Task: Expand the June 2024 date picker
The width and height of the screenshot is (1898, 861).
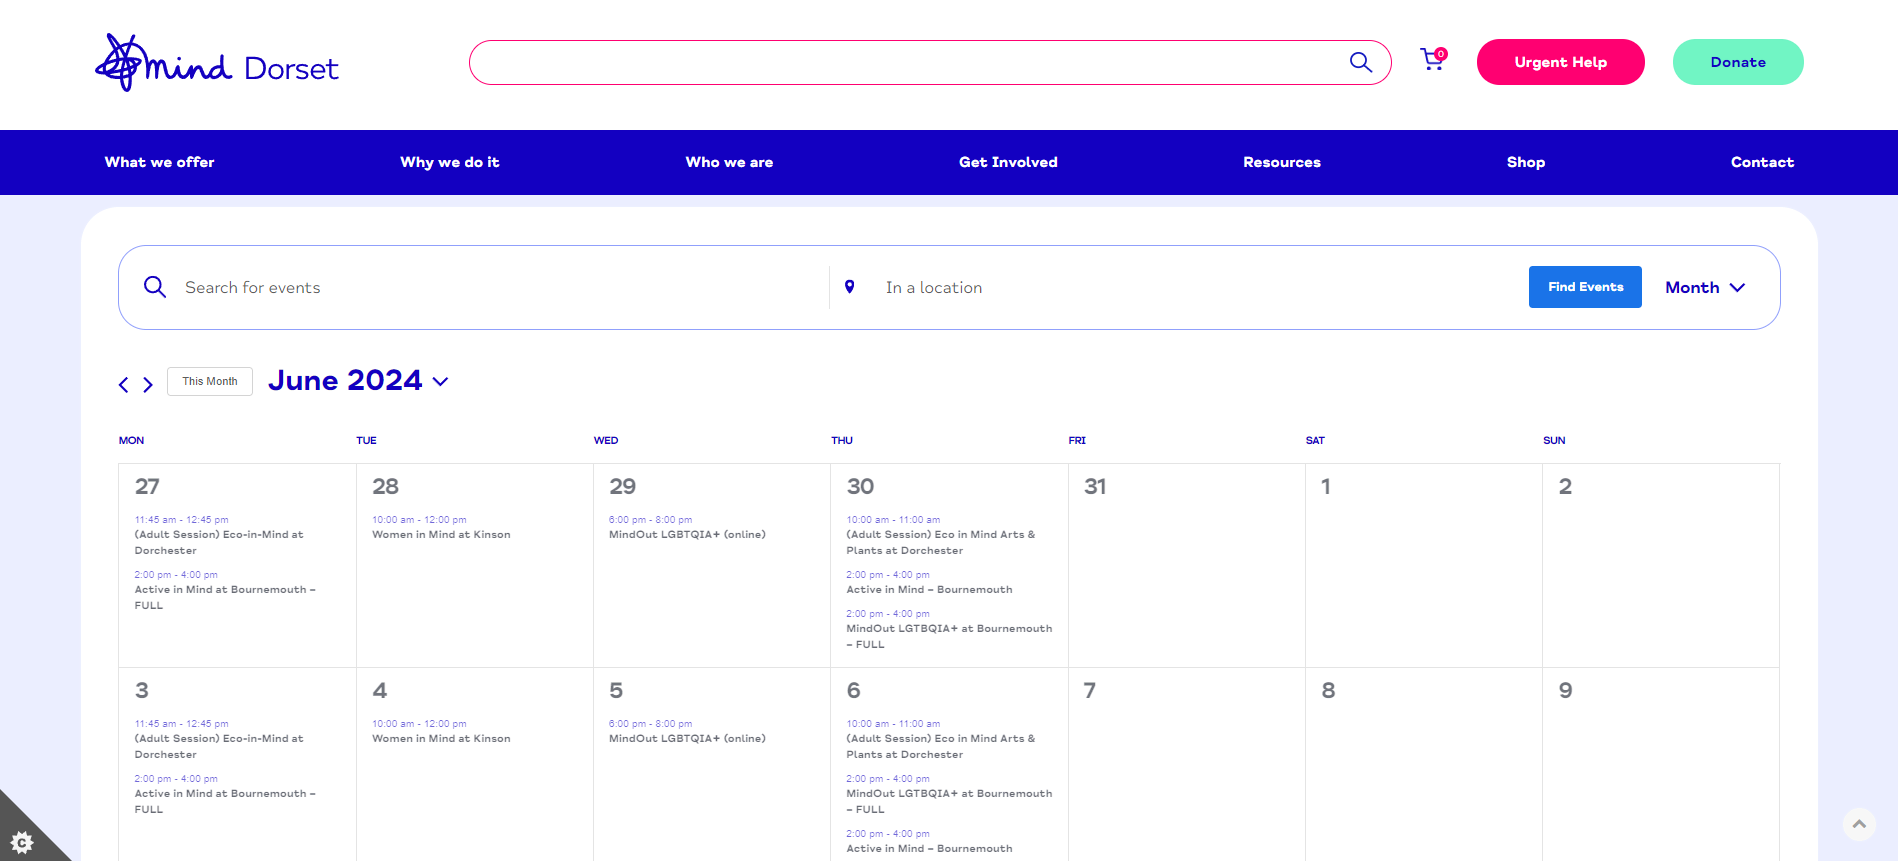Action: 358,380
